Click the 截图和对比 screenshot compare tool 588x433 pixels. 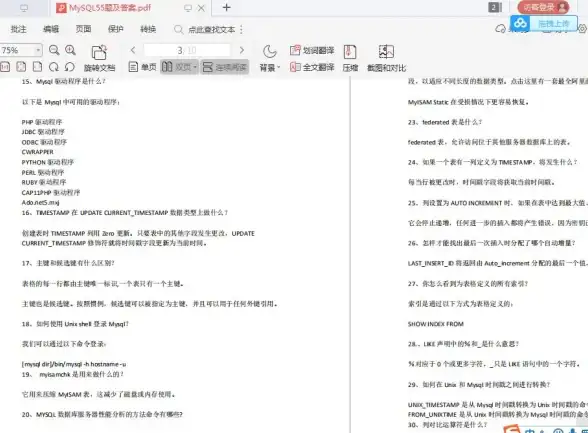[386, 58]
